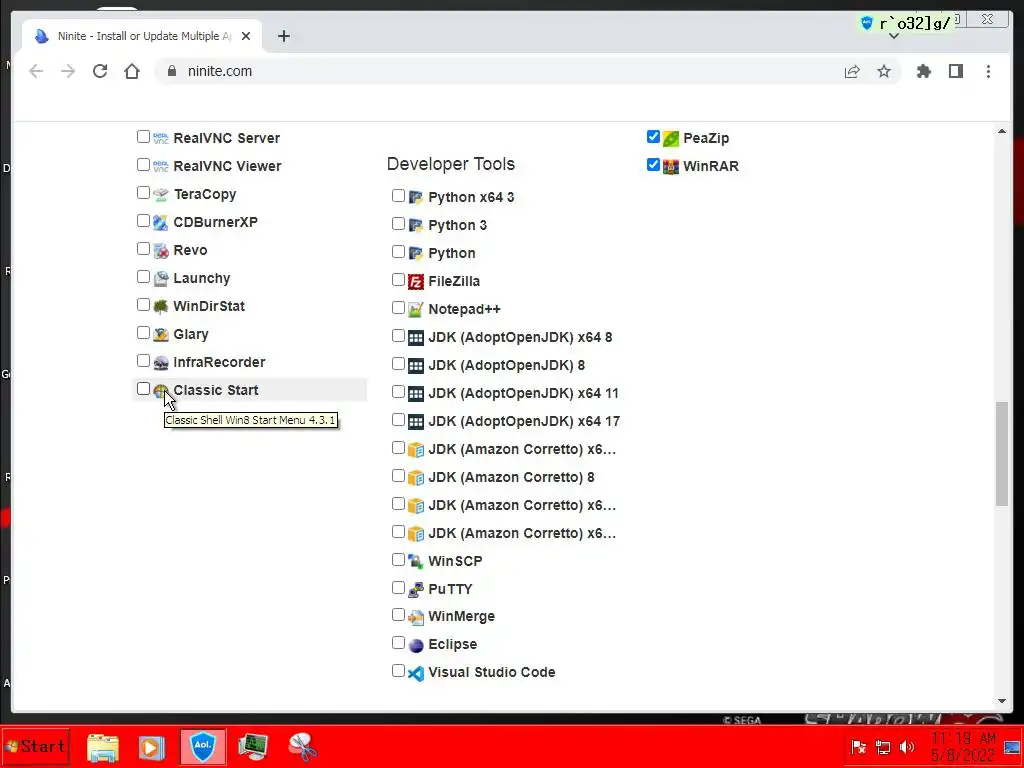Screen dimensions: 1024x768
Task: Click the Developer Tools heading
Action: pos(451,164)
